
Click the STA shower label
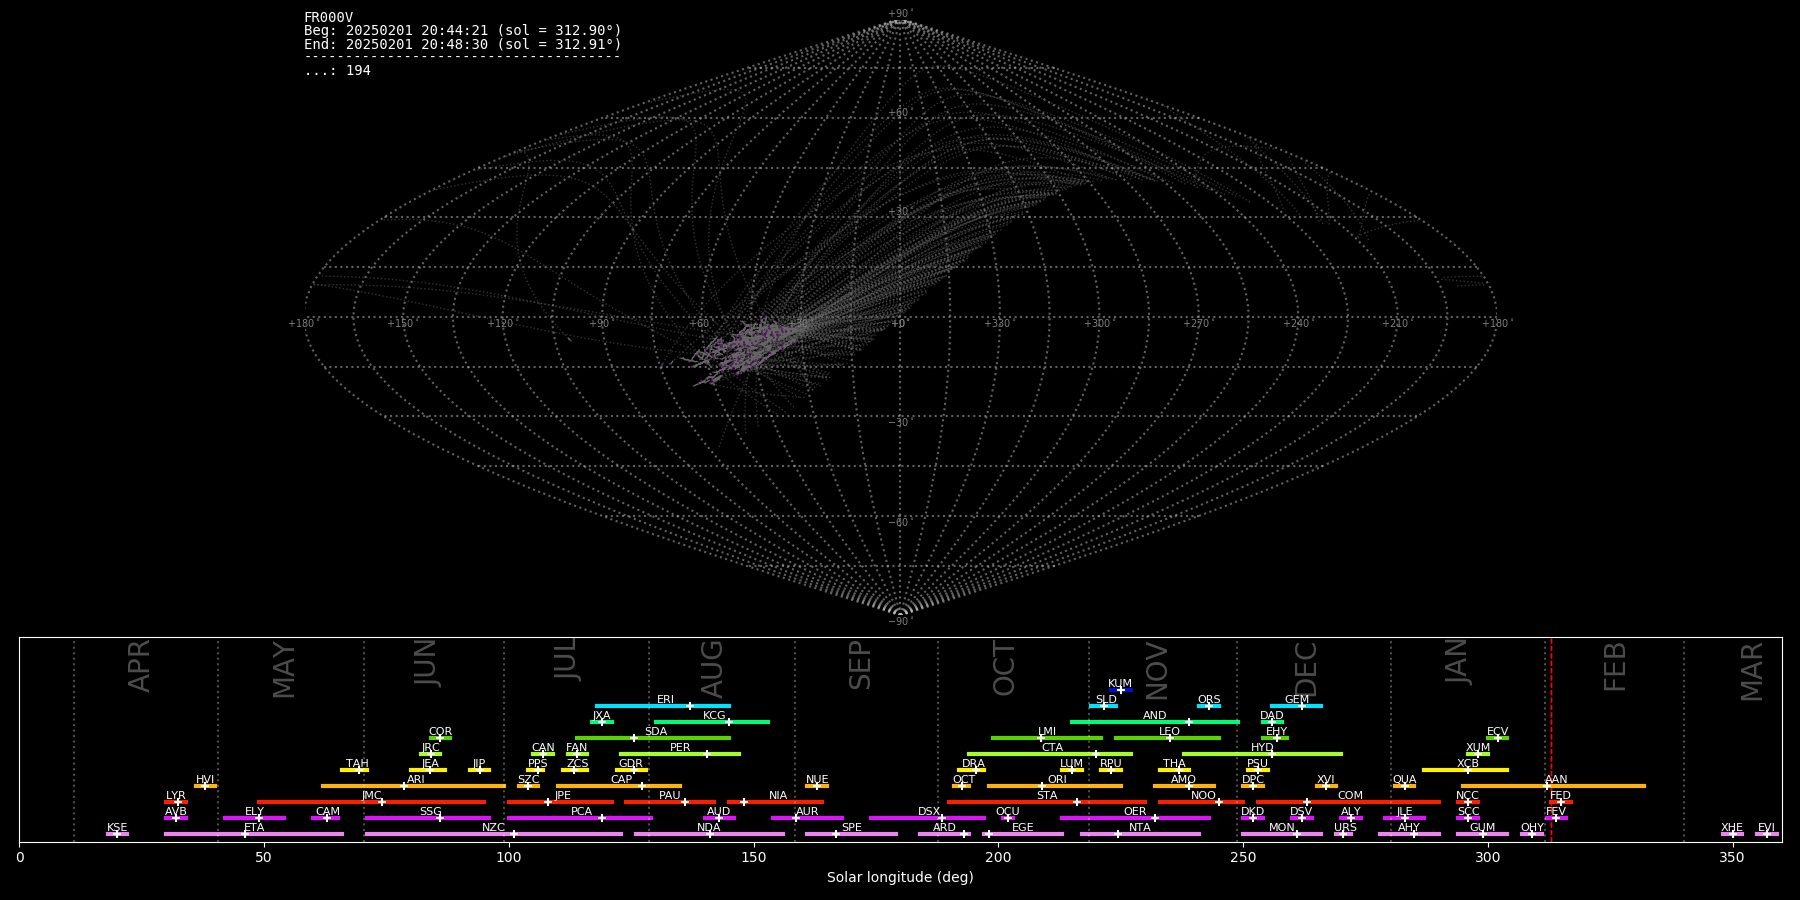[1047, 795]
